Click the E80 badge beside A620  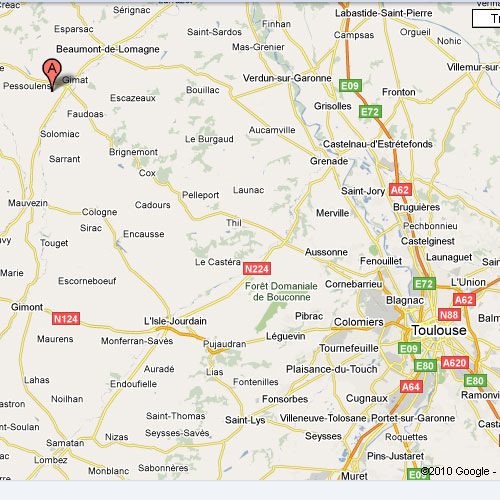425,366
